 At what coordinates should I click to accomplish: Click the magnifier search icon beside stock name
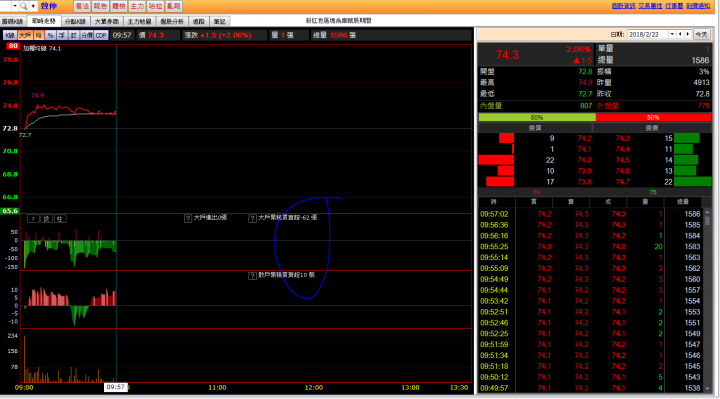(x=23, y=6)
